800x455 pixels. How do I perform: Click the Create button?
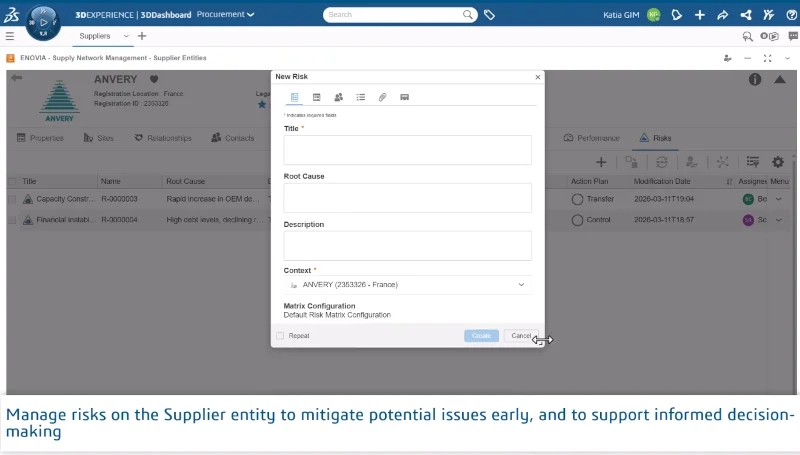pos(481,336)
